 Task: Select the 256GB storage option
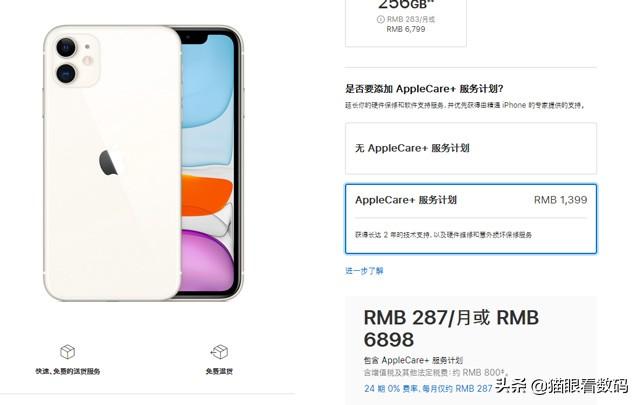pyautogui.click(x=406, y=23)
